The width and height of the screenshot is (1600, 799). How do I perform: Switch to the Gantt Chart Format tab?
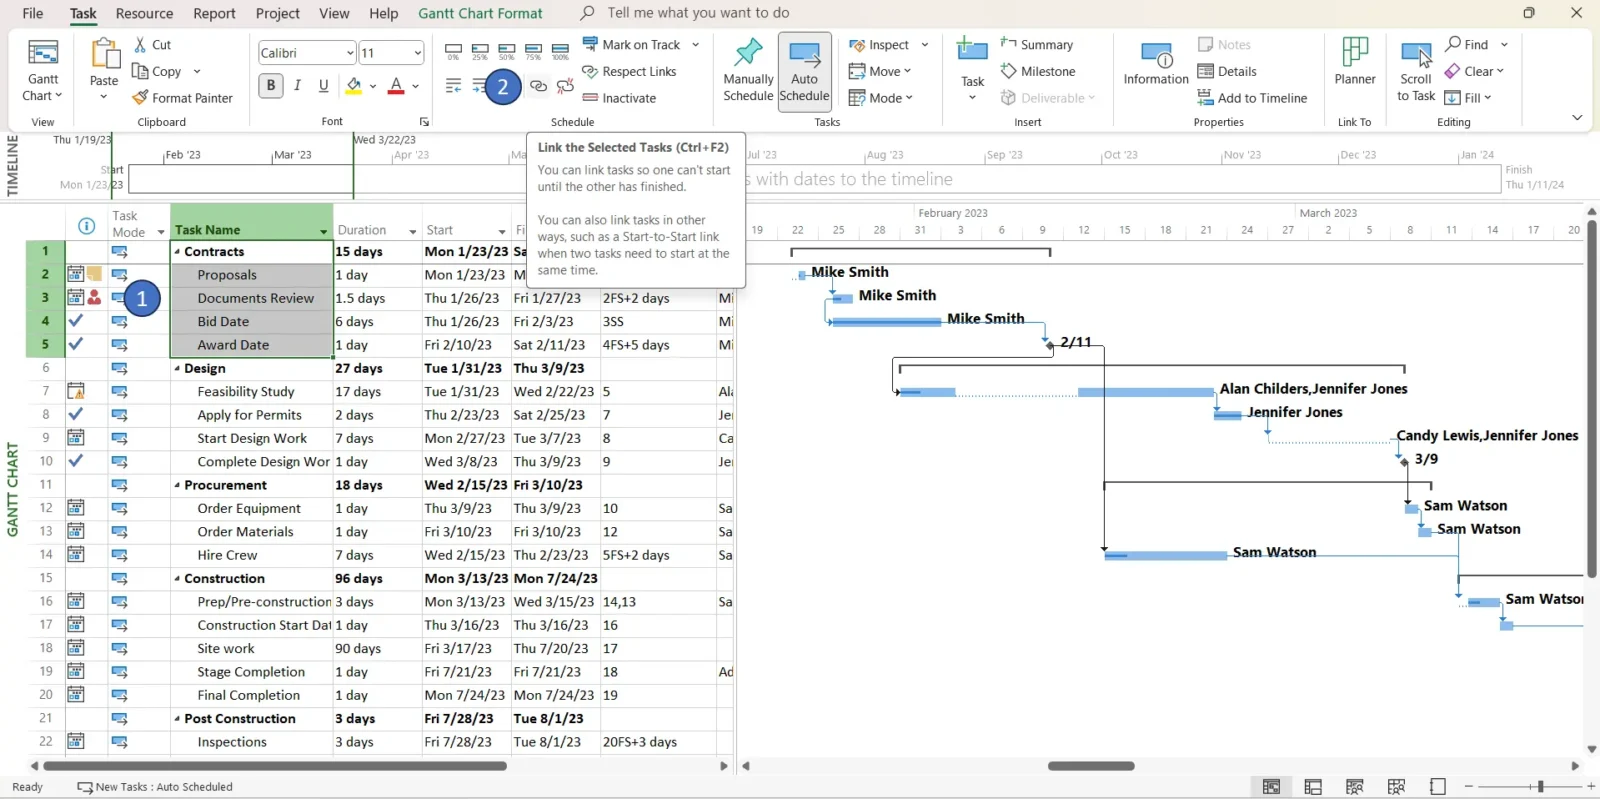[x=480, y=13]
